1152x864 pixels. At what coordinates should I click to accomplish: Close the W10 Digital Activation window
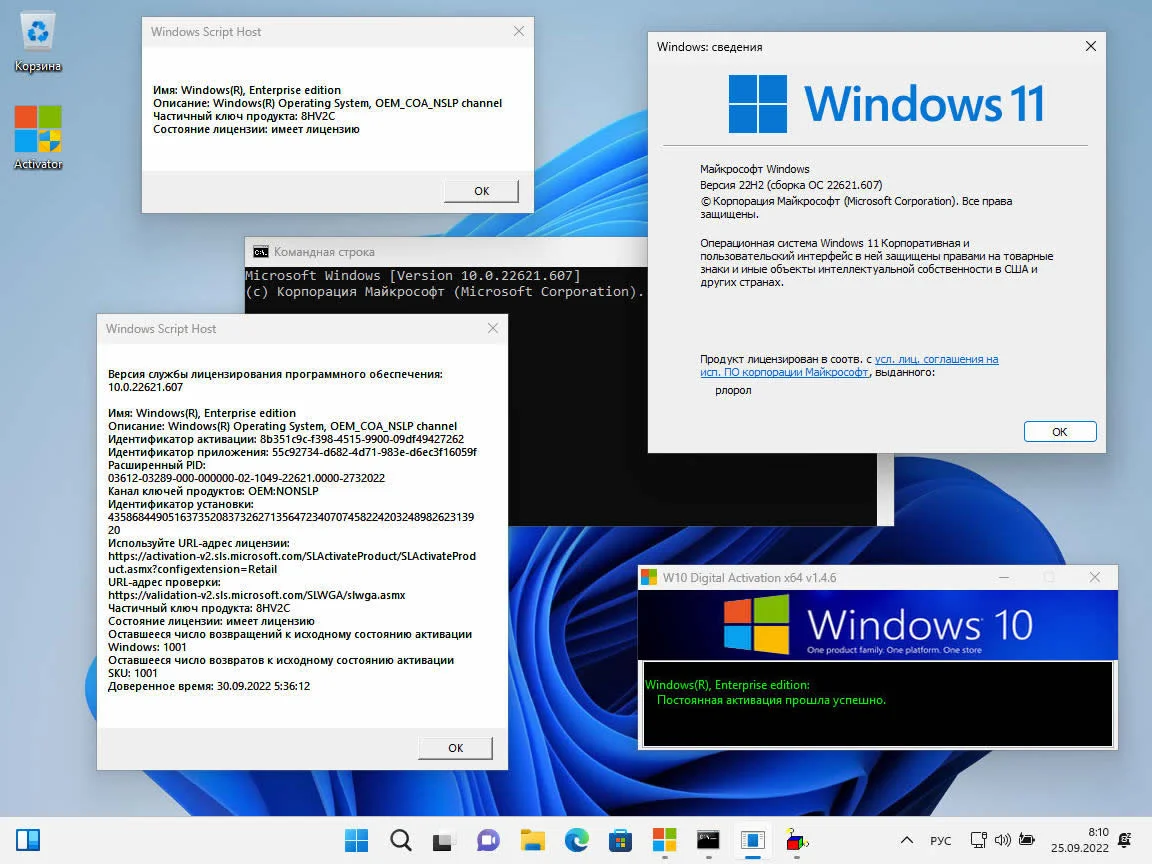pyautogui.click(x=1095, y=577)
